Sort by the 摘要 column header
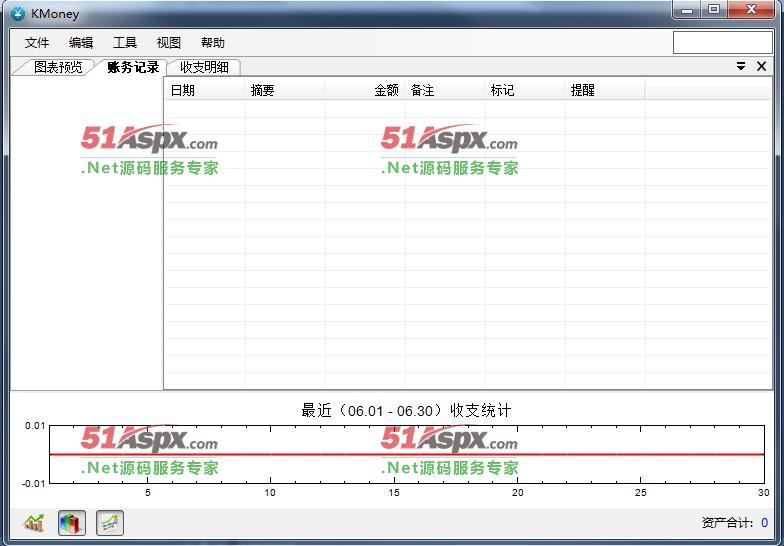Screen dimensions: 784x546 click(285, 90)
